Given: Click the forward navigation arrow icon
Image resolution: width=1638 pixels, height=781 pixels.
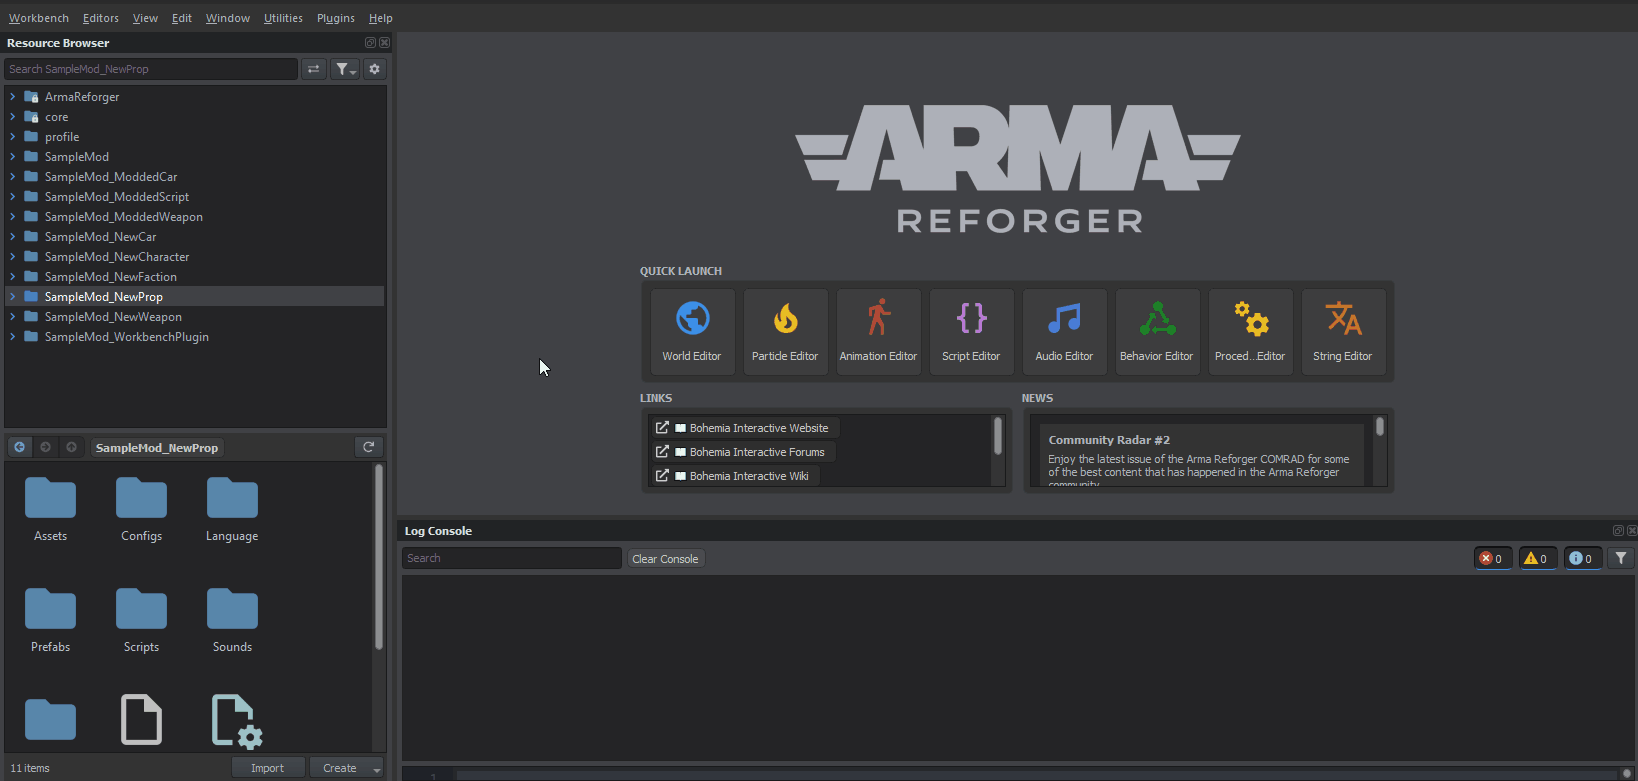Looking at the screenshot, I should (45, 447).
